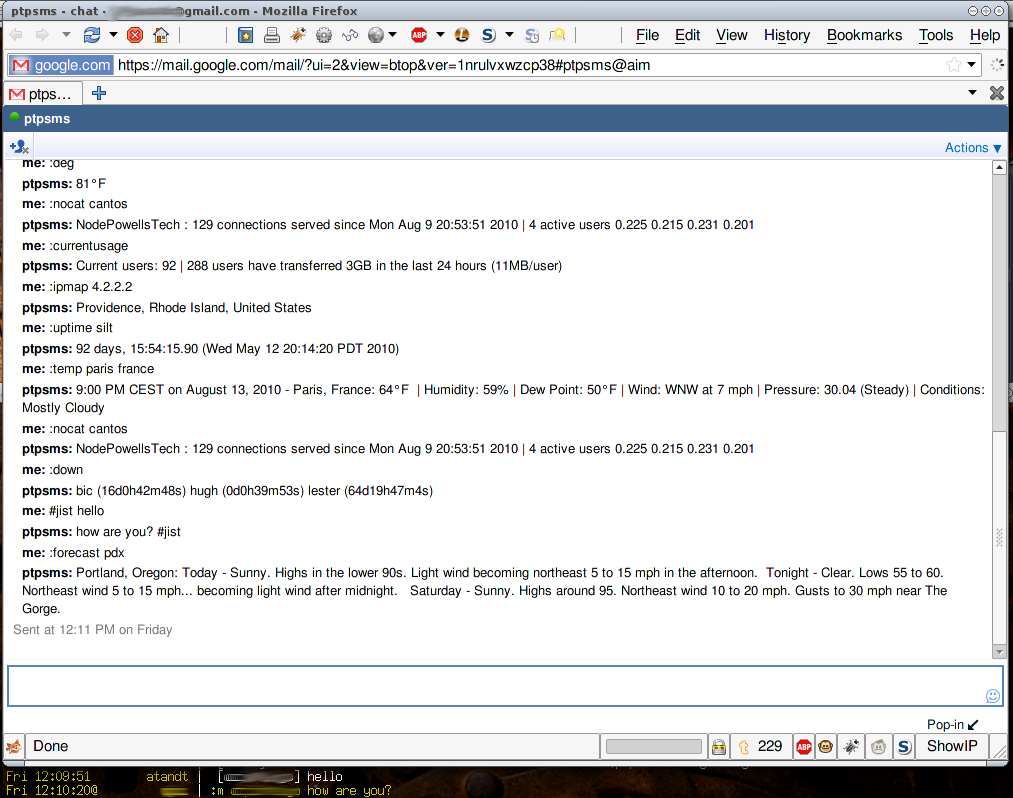
Task: Click the Reload page icon
Action: 92,35
